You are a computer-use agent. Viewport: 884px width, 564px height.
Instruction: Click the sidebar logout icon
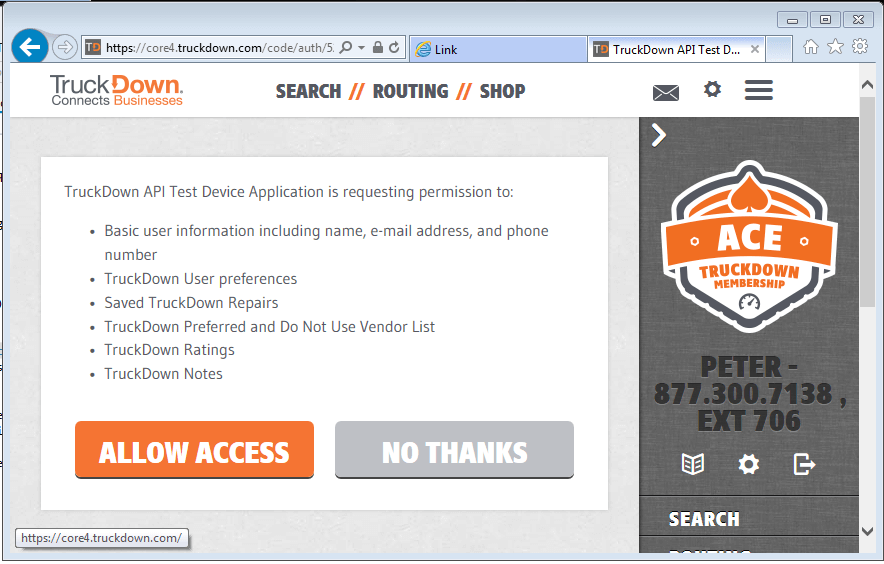(805, 465)
